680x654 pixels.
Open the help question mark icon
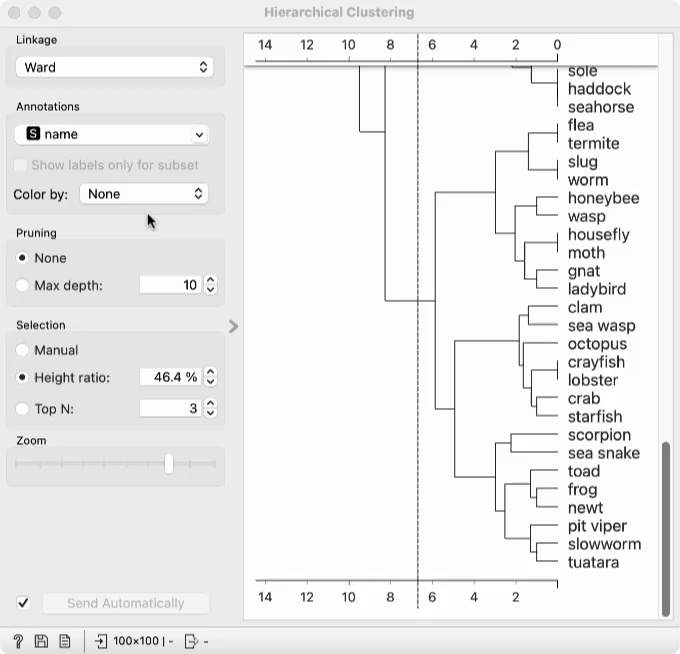point(18,641)
